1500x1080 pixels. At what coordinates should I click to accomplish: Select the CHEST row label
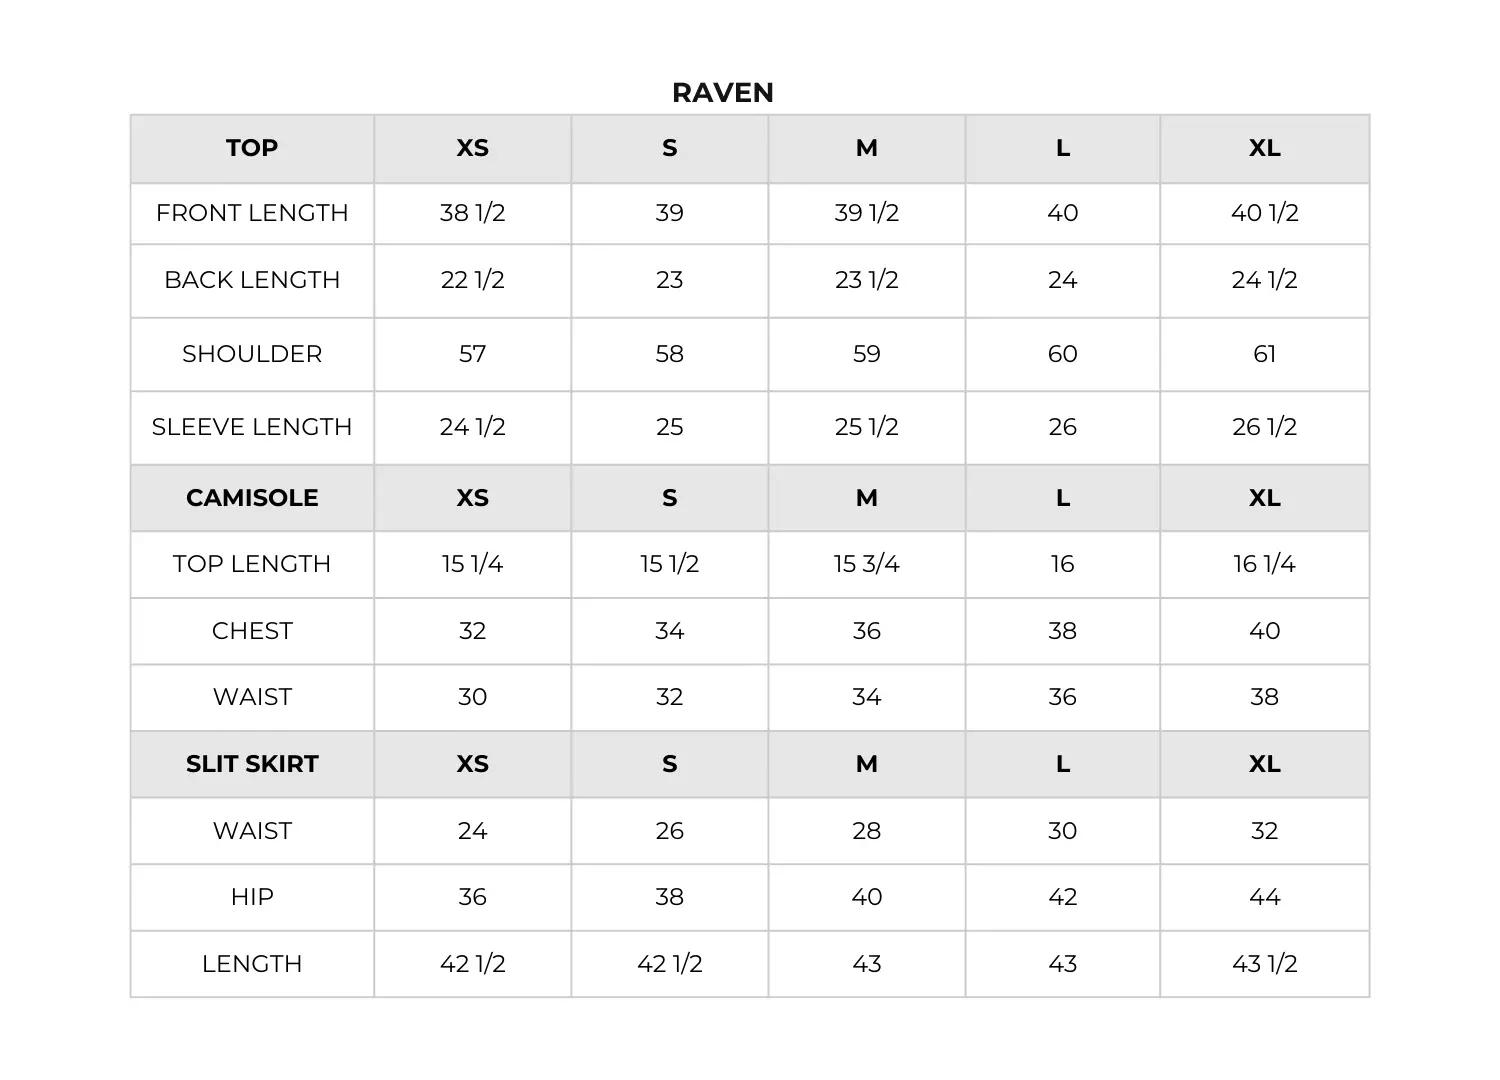point(252,631)
